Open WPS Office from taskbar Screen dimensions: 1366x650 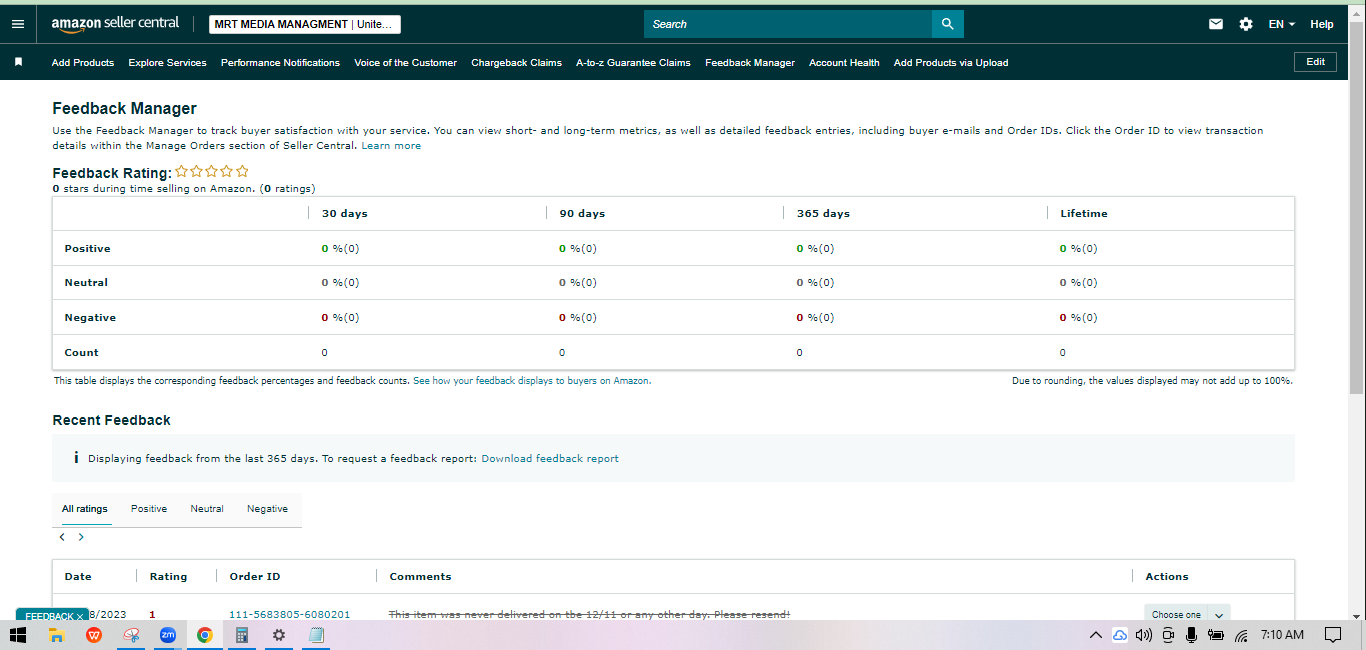coord(94,635)
